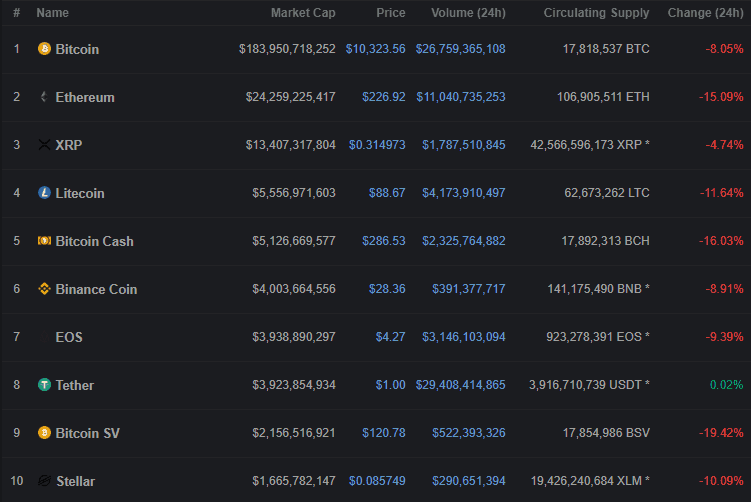Screen dimensions: 751x502
Task: Open the Bitcoin name link
Action: coord(77,49)
